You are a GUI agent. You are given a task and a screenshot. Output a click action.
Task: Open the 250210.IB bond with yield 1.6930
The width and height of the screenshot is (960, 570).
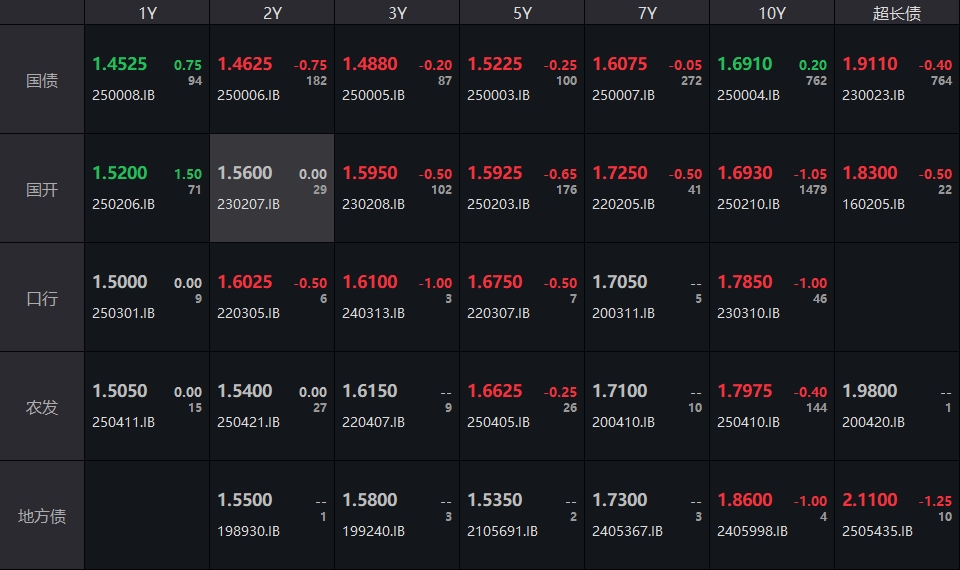(772, 189)
